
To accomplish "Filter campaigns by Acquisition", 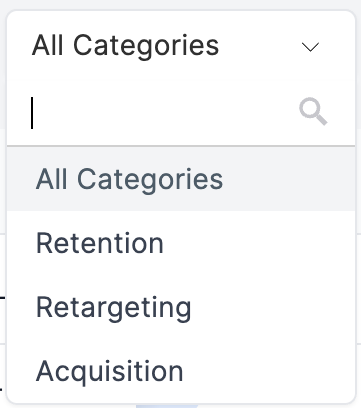I will [x=181, y=371].
